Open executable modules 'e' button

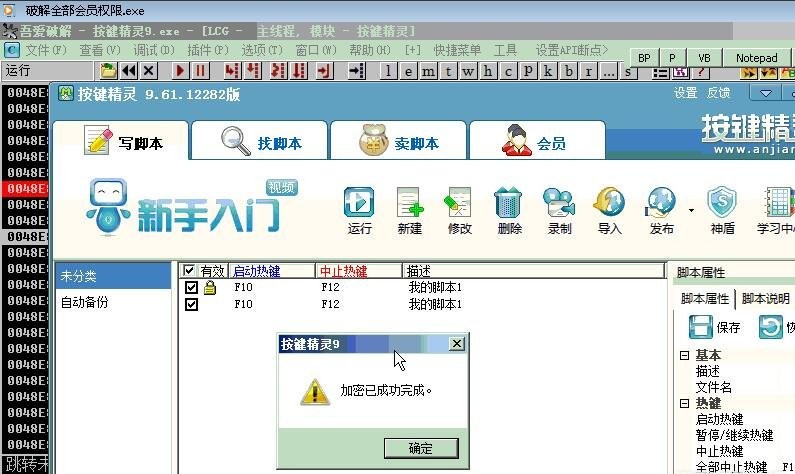pyautogui.click(x=408, y=70)
